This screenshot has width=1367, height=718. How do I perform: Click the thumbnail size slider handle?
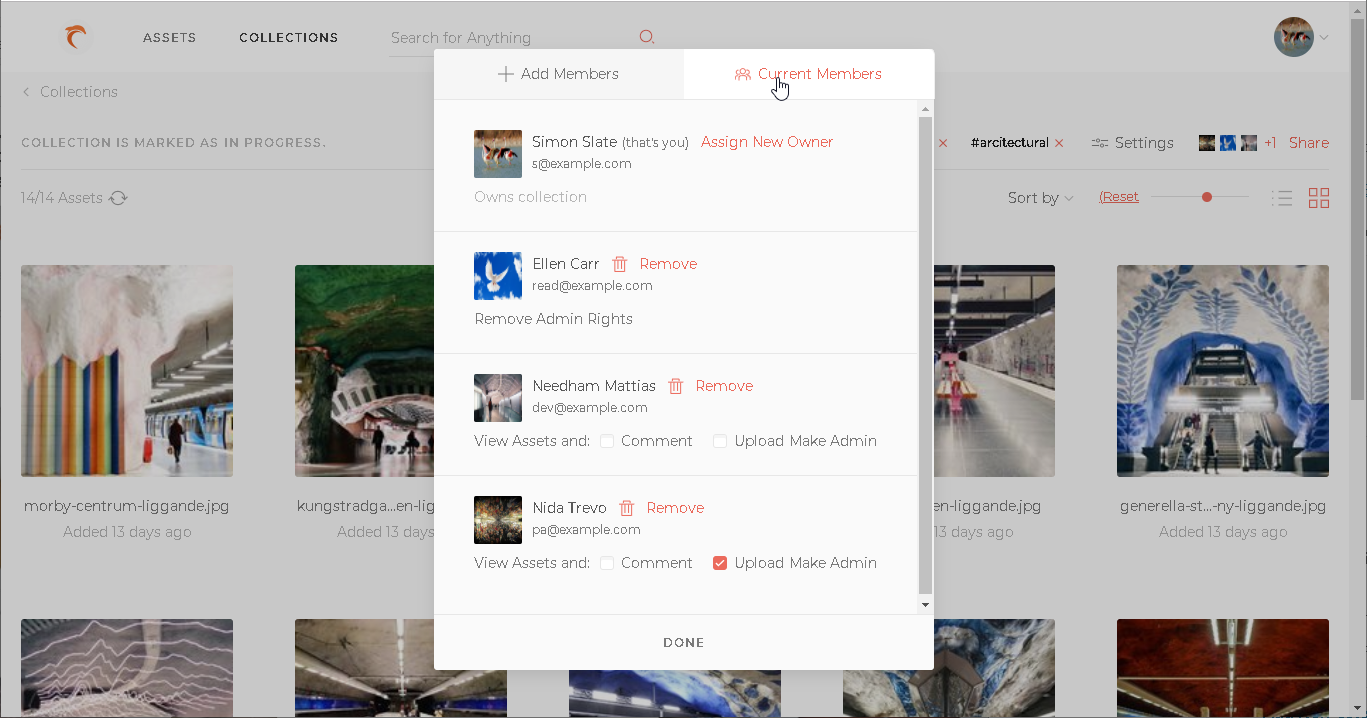(x=1207, y=197)
